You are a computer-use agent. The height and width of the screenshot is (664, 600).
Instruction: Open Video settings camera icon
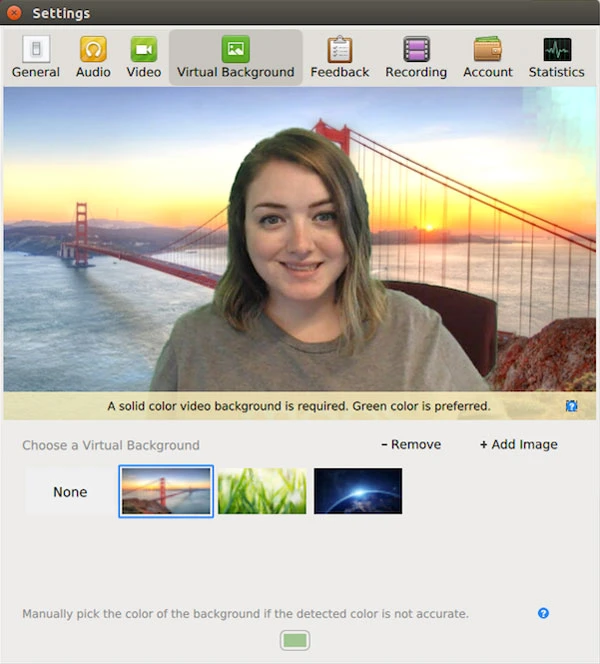[x=144, y=49]
